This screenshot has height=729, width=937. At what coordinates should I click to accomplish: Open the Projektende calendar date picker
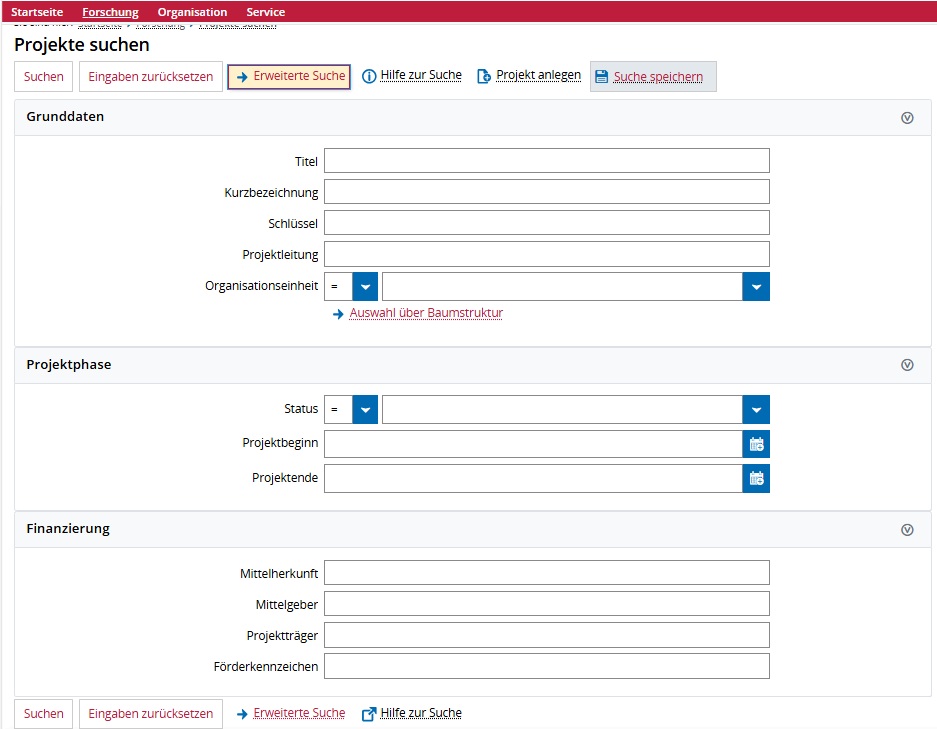click(x=756, y=479)
